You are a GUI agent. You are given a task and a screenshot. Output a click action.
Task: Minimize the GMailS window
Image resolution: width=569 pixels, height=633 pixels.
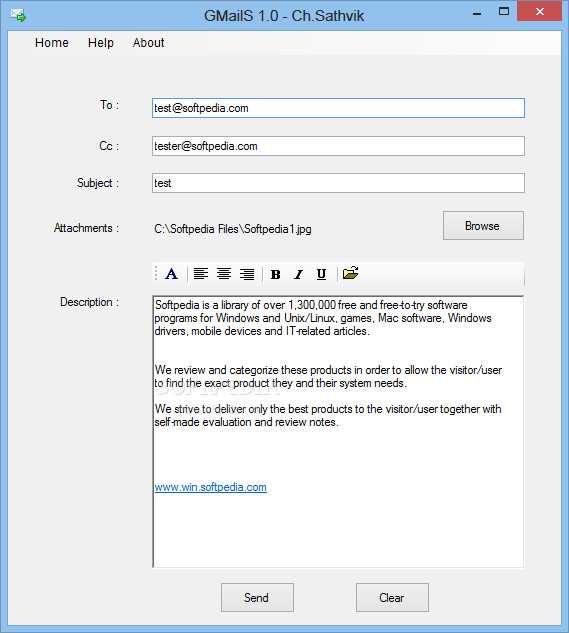coord(477,13)
